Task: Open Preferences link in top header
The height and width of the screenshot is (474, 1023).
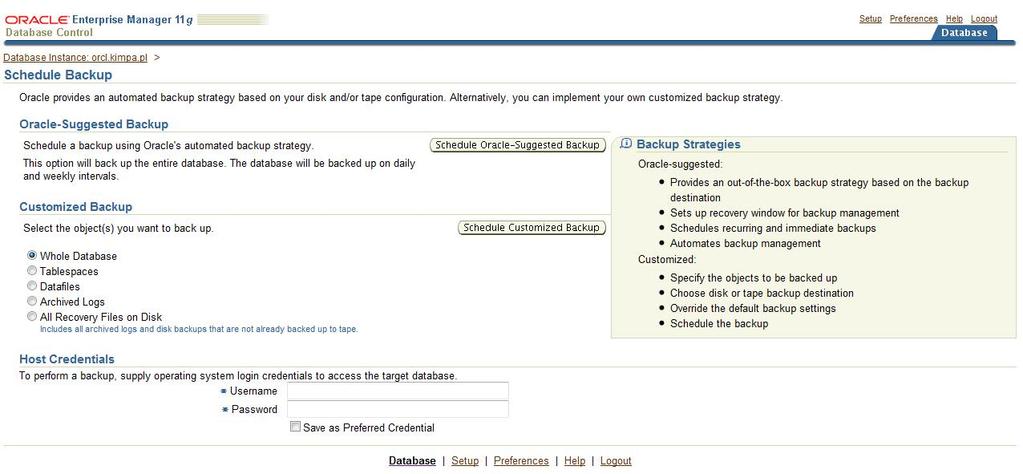Action: (x=913, y=19)
